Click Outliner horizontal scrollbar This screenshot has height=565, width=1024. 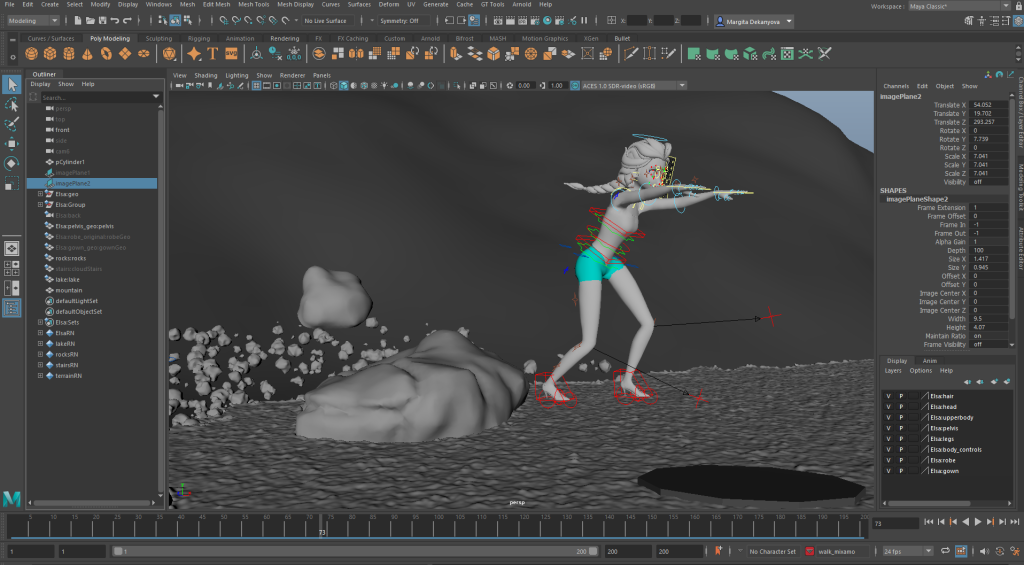93,503
